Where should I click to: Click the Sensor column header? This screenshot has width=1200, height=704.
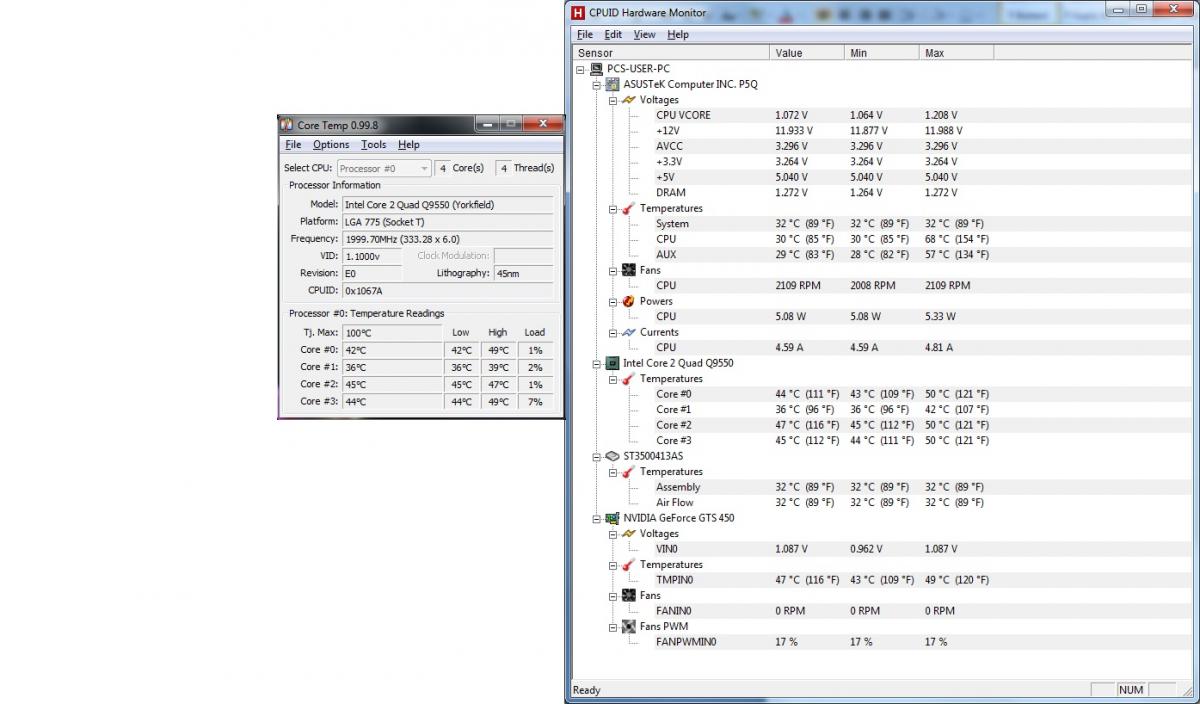pos(671,53)
